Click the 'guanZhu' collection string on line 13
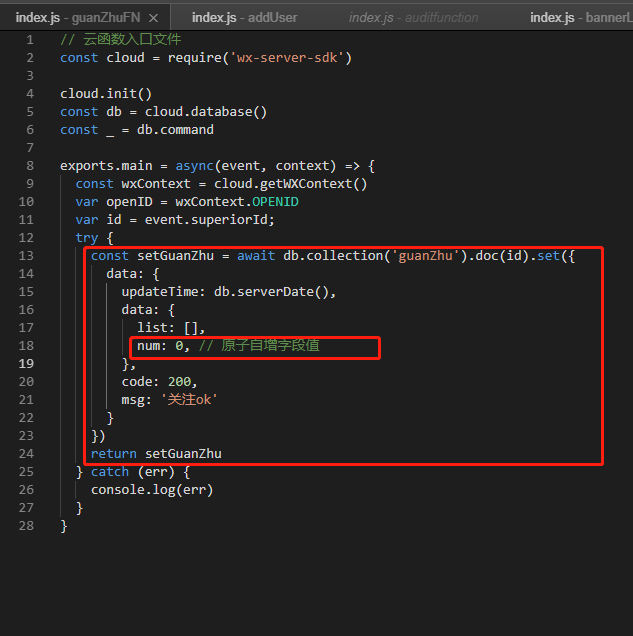 425,256
